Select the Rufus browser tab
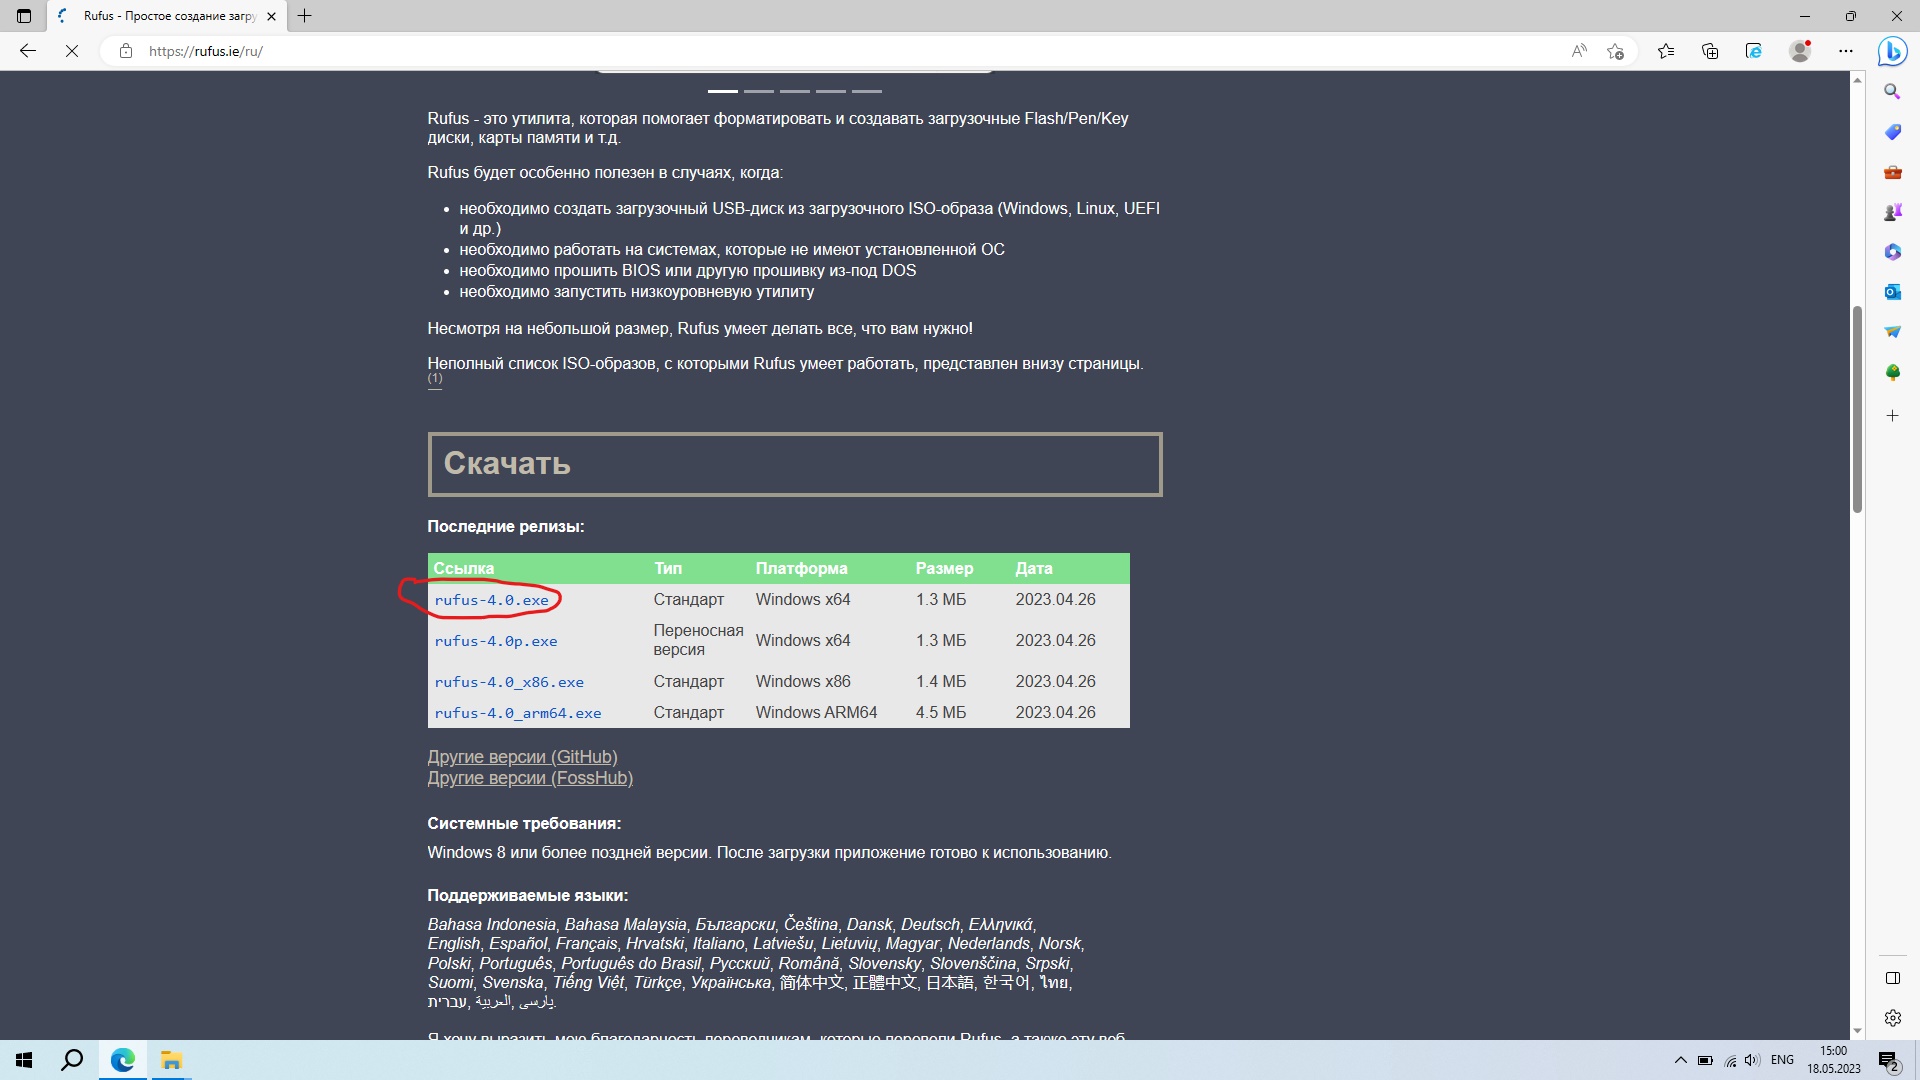 click(168, 16)
